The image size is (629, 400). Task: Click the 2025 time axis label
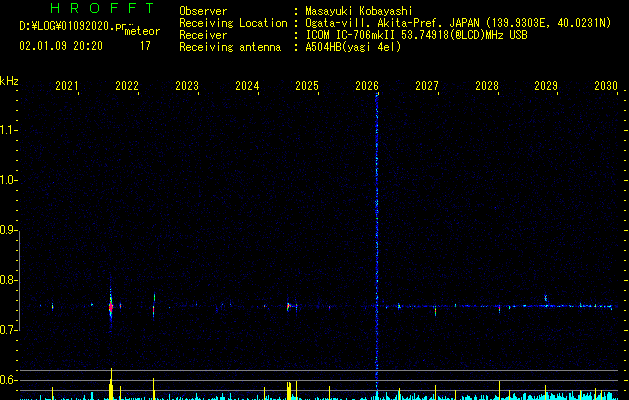coord(307,86)
